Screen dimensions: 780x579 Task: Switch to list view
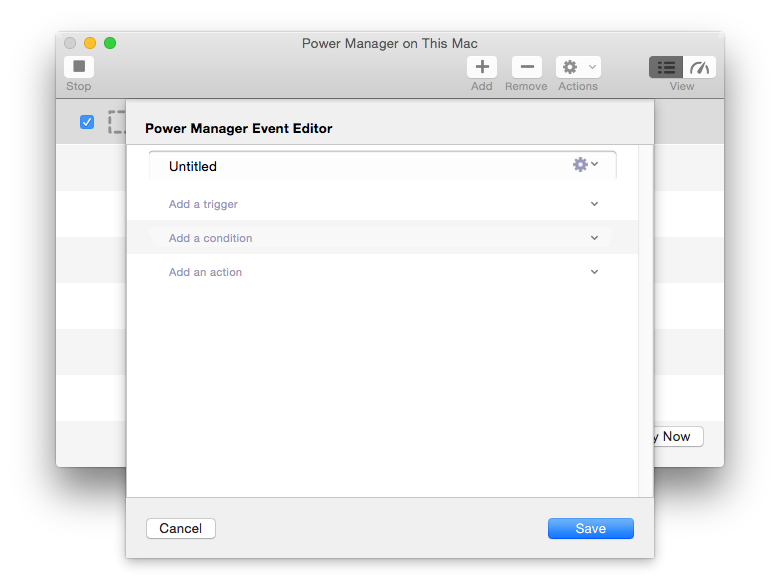(666, 67)
